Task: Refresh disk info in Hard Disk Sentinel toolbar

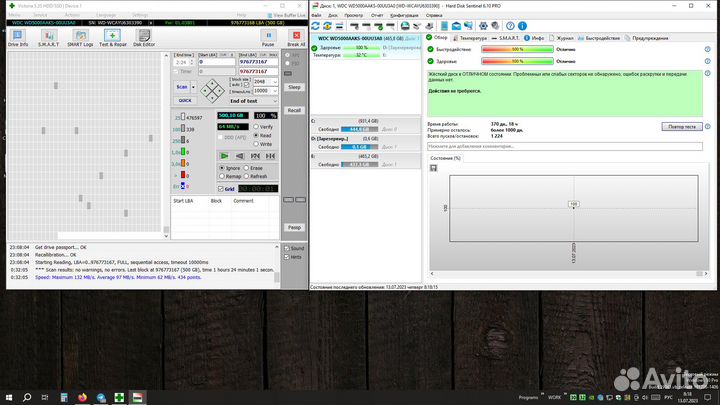Action: tap(315, 26)
